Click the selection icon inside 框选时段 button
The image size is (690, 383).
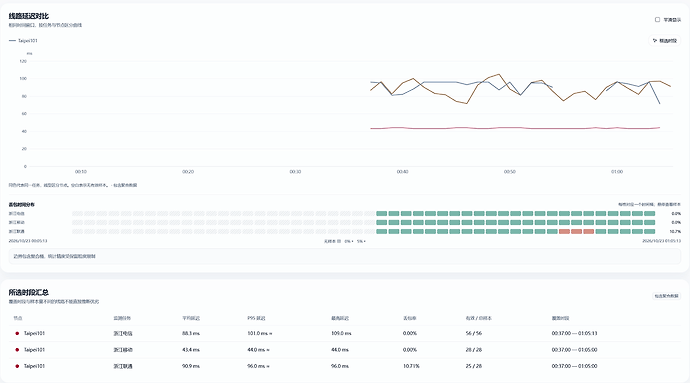point(655,41)
